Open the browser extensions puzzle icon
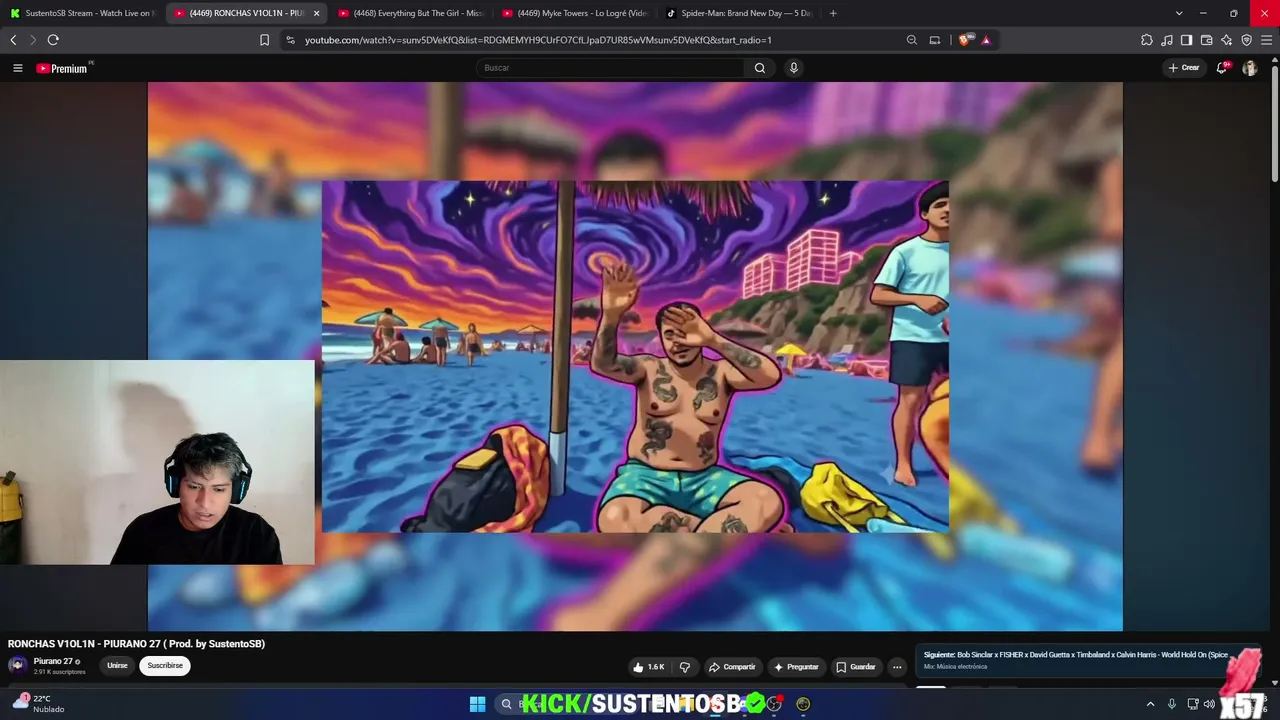 (x=1147, y=40)
